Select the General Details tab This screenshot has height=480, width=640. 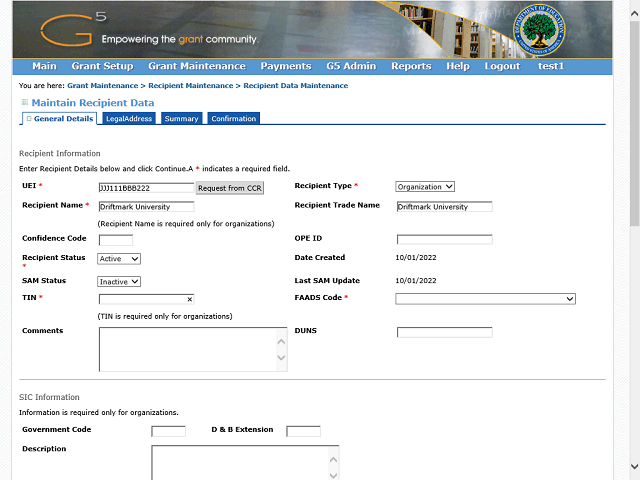click(60, 118)
